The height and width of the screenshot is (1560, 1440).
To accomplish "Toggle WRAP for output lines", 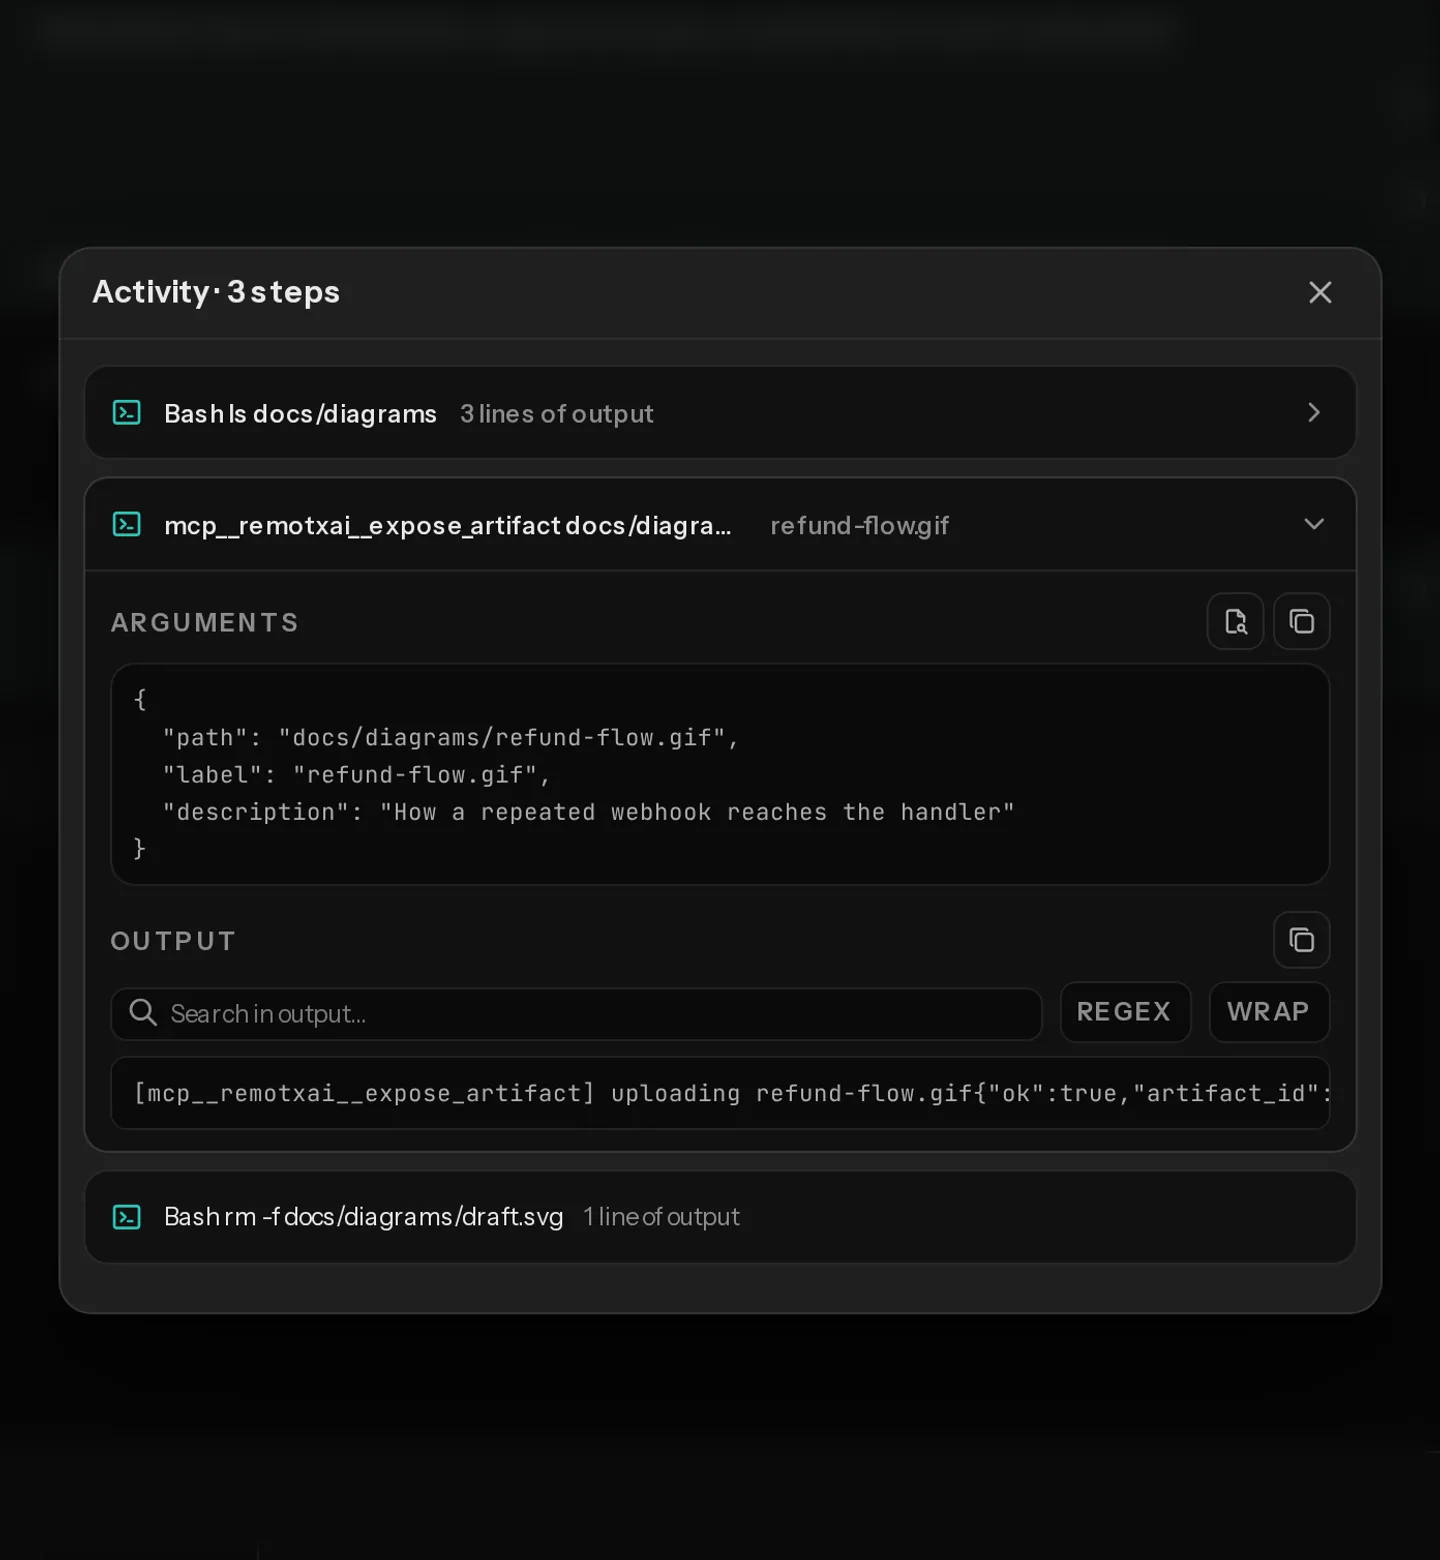I will (x=1269, y=1012).
